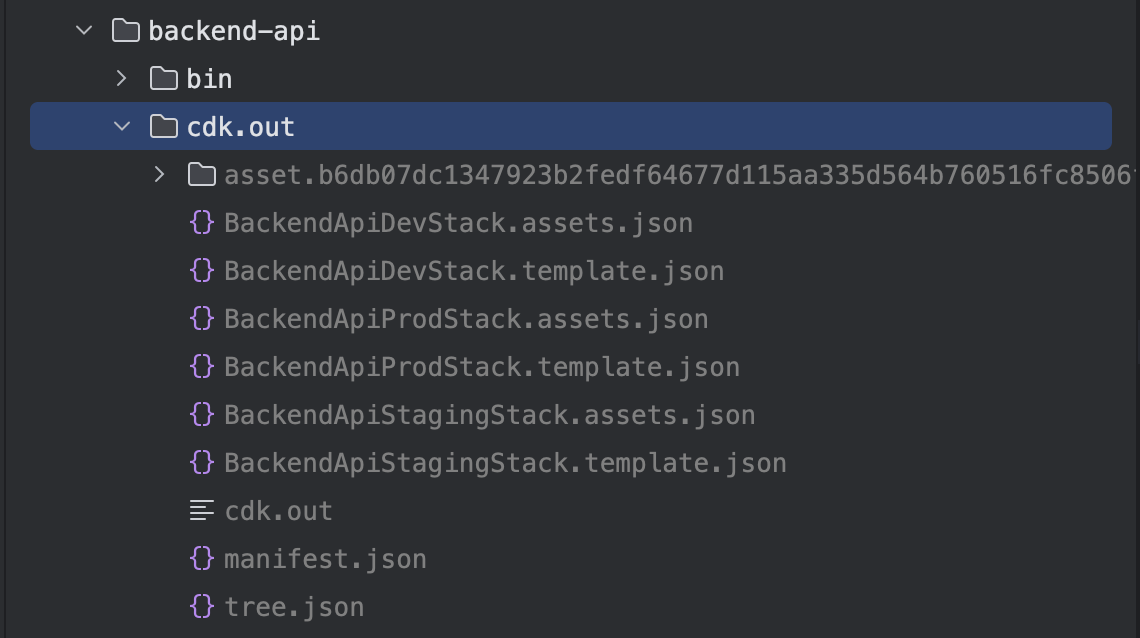Click the JSON icon next to BackendApiProdStack.assets.json

[203, 319]
